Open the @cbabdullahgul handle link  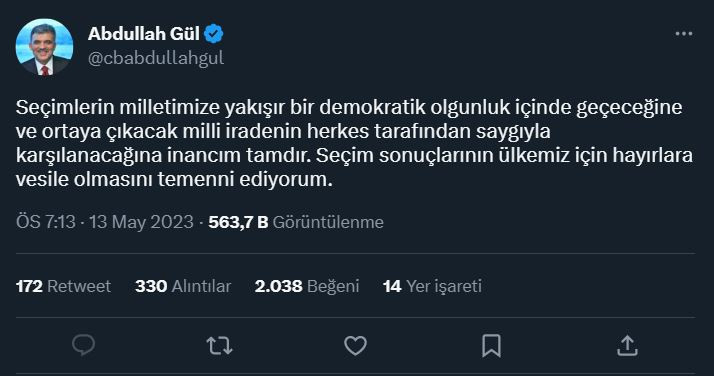[x=156, y=58]
